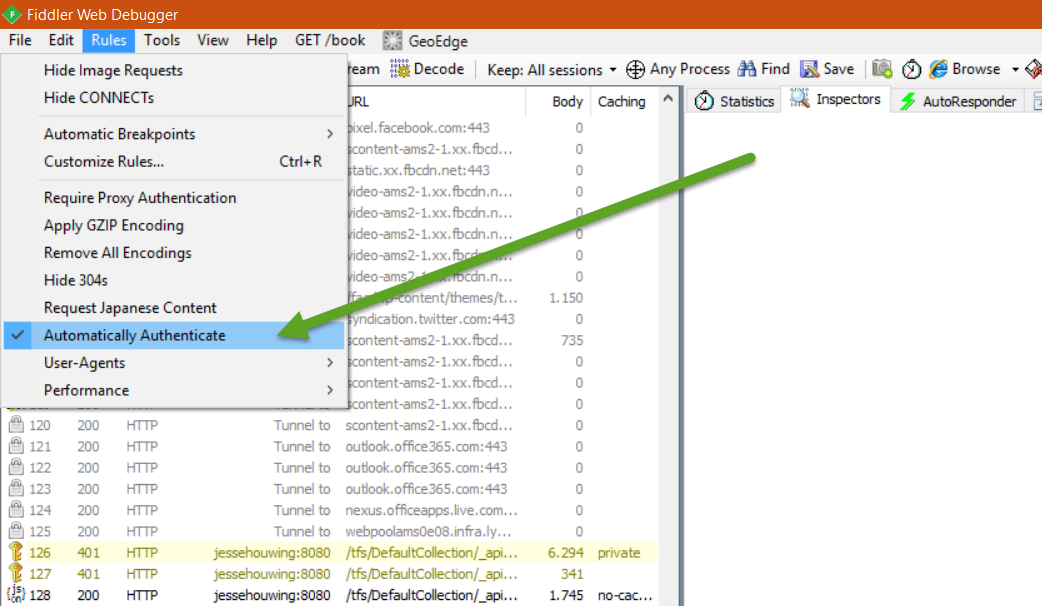Click GeoEdge menu label

438,41
